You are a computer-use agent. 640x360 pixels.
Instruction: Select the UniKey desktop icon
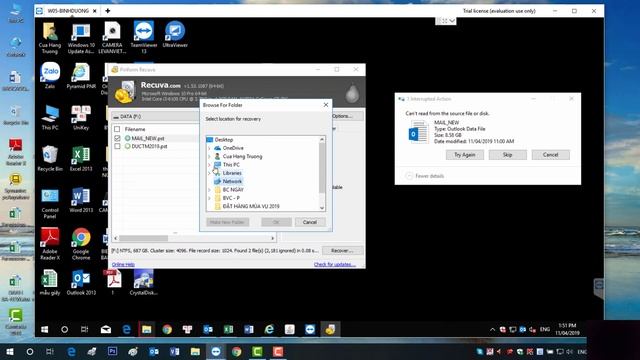(x=81, y=117)
